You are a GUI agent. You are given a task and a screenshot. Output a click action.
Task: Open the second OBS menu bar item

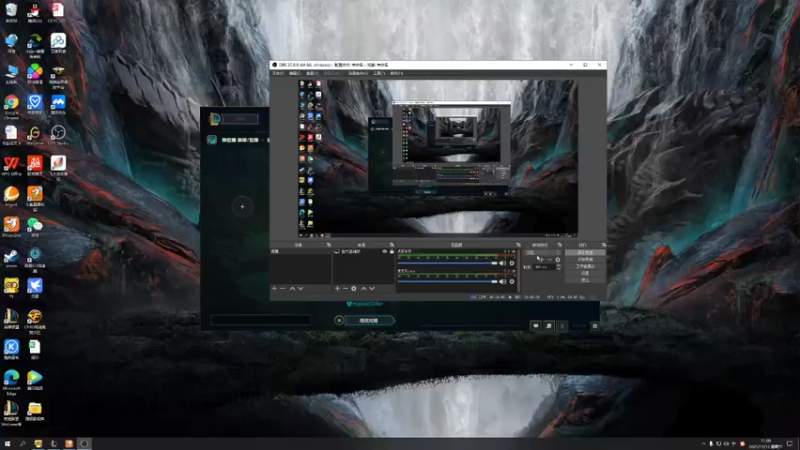pos(295,73)
